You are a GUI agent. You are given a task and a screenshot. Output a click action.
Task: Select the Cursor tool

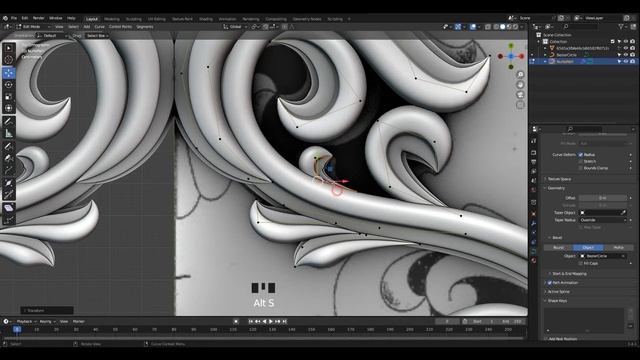click(9, 60)
